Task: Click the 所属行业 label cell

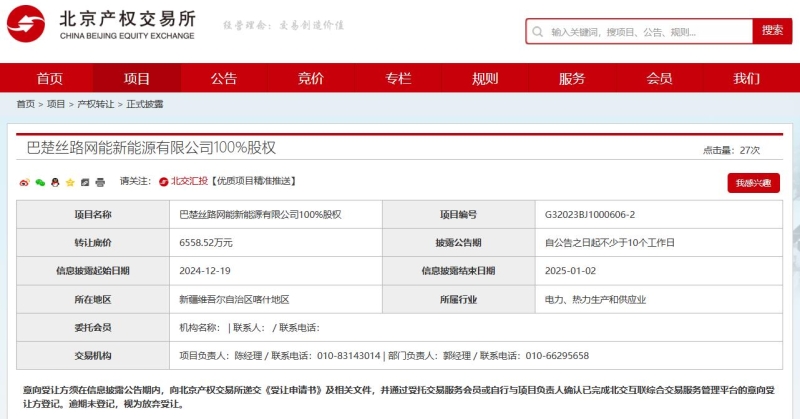Action: point(459,299)
